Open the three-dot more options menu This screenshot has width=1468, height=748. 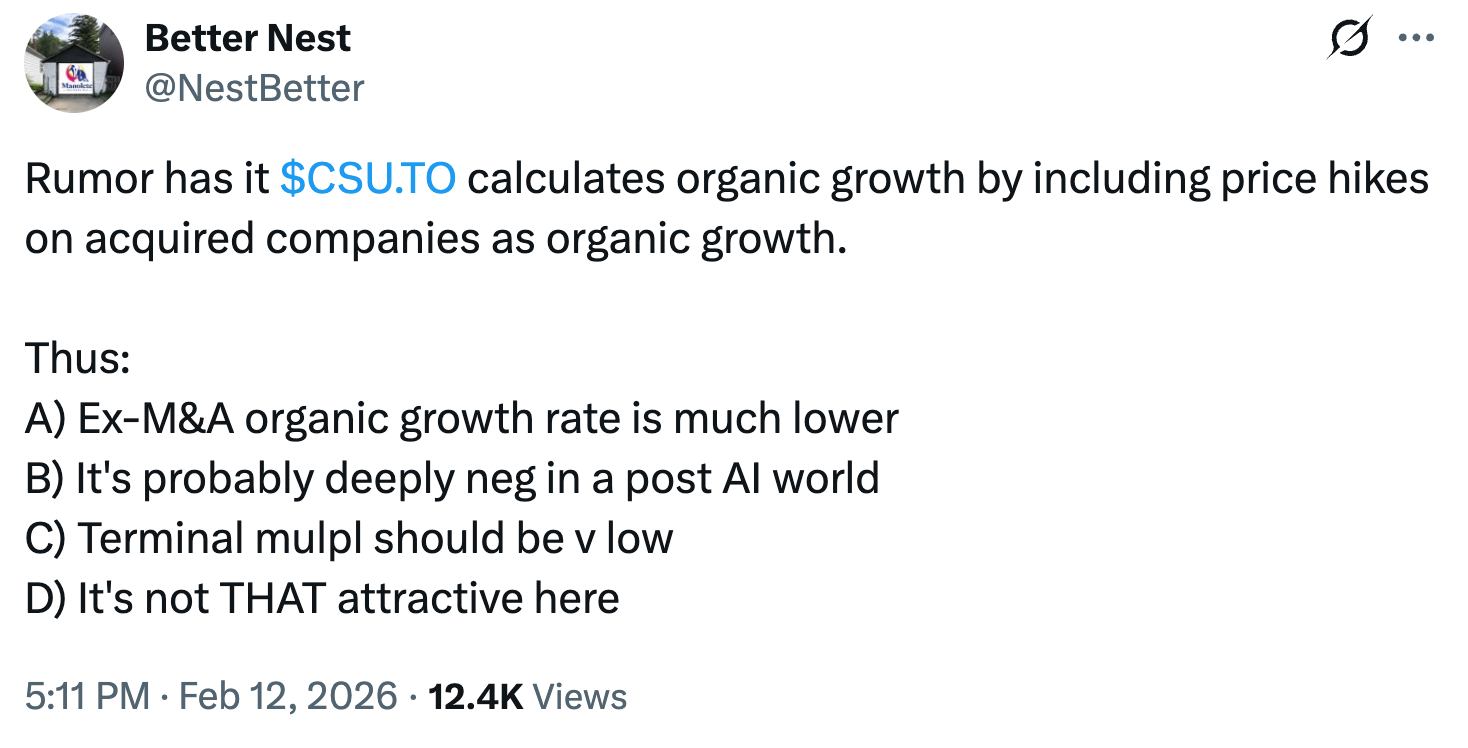(x=1415, y=41)
